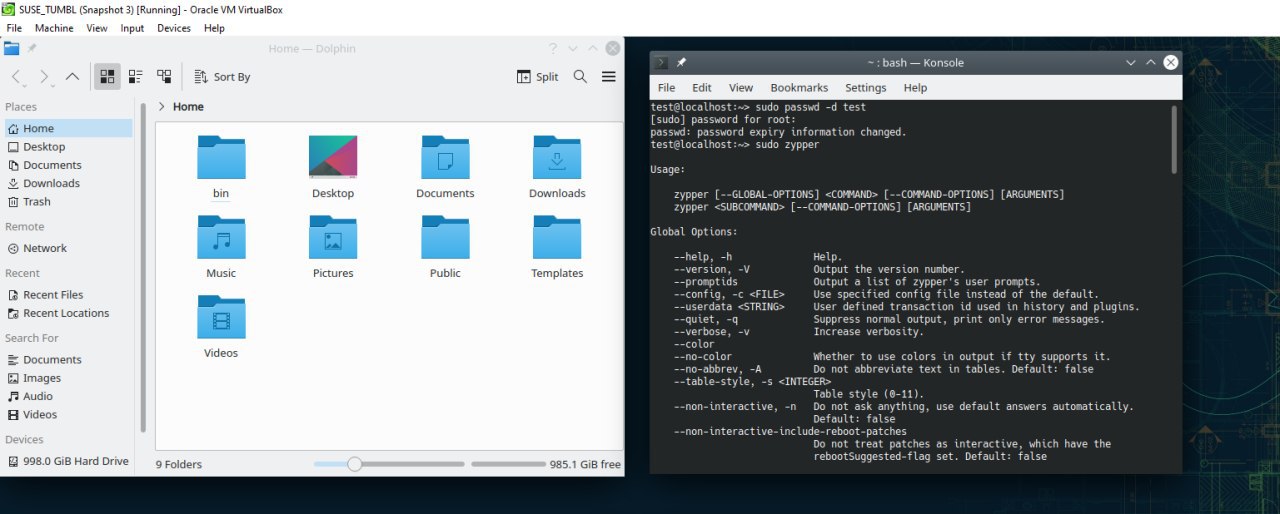Open VirtualBox Help menu
The height and width of the screenshot is (514, 1280).
(214, 28)
